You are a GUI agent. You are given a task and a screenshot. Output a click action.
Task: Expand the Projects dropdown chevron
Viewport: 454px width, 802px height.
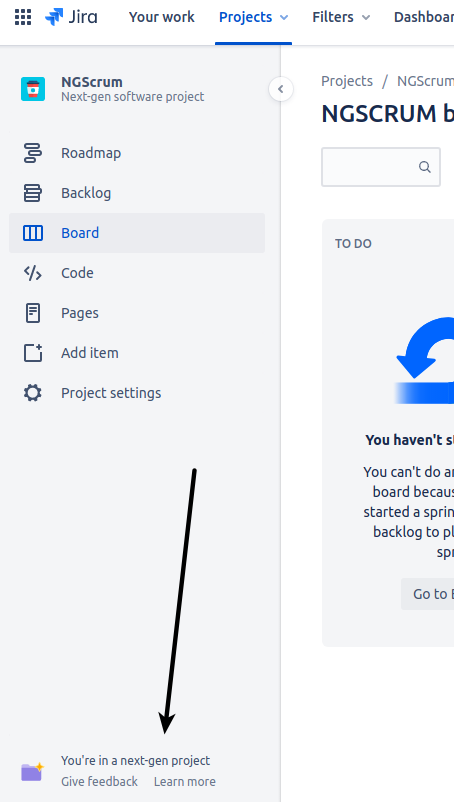(284, 17)
